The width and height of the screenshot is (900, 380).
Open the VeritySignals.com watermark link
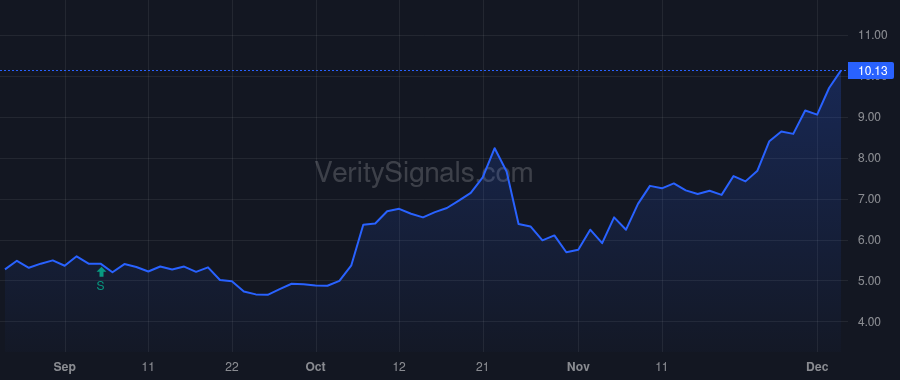(x=424, y=173)
